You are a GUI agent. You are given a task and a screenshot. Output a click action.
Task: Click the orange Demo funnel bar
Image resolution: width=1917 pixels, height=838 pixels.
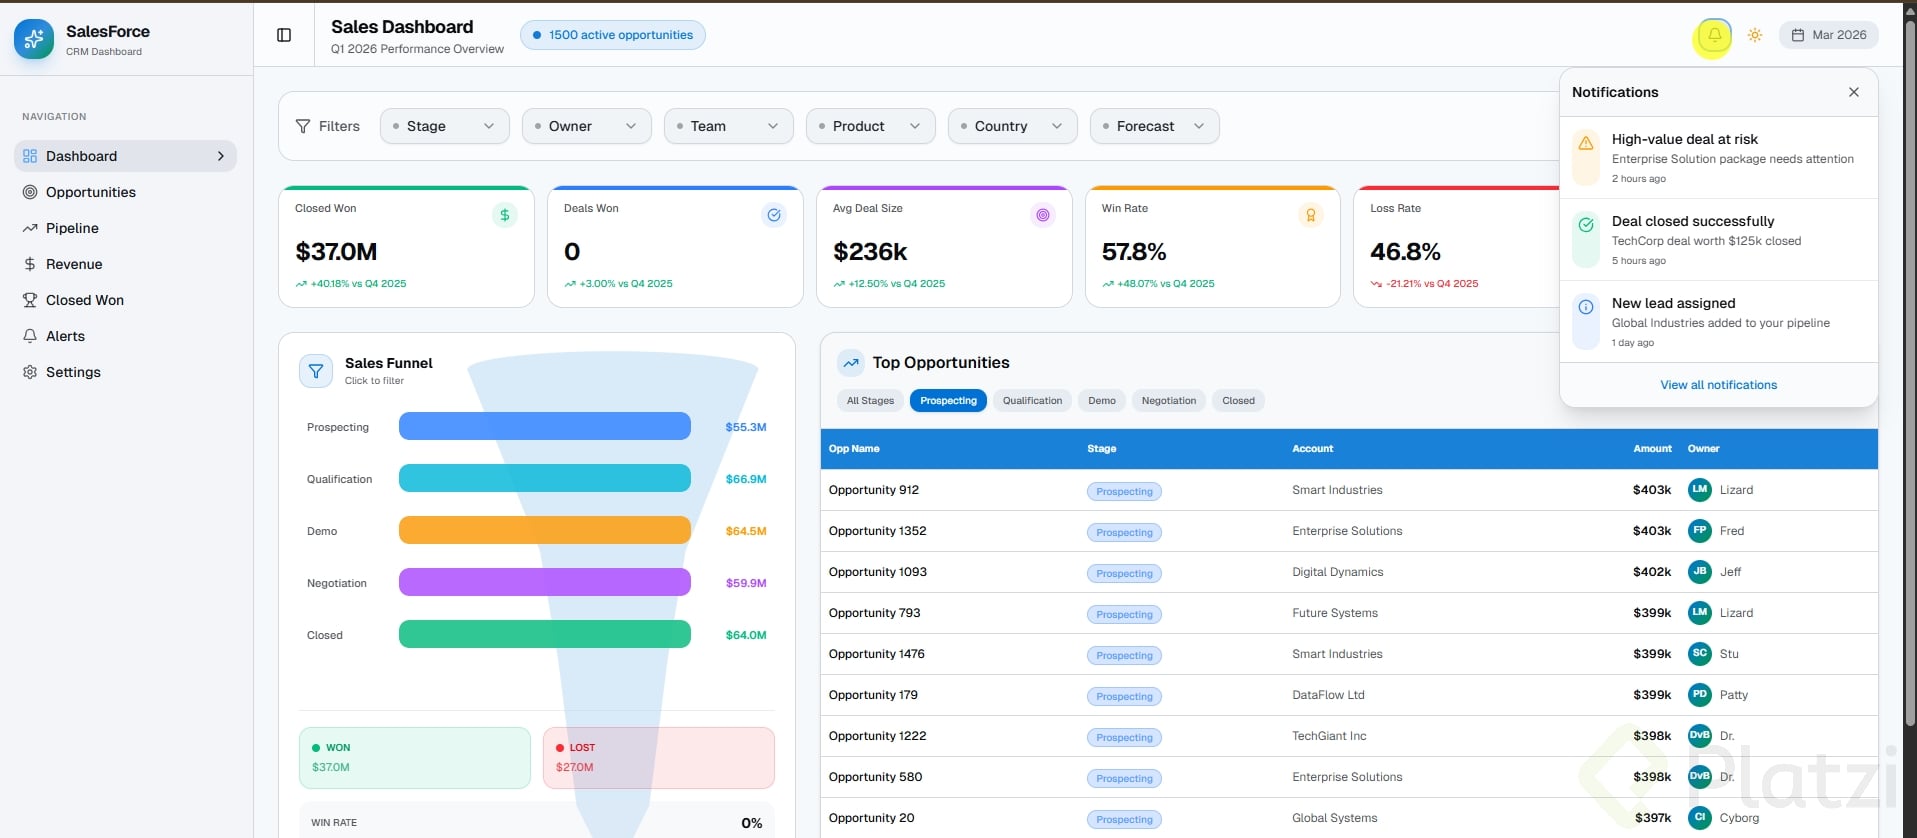[545, 530]
